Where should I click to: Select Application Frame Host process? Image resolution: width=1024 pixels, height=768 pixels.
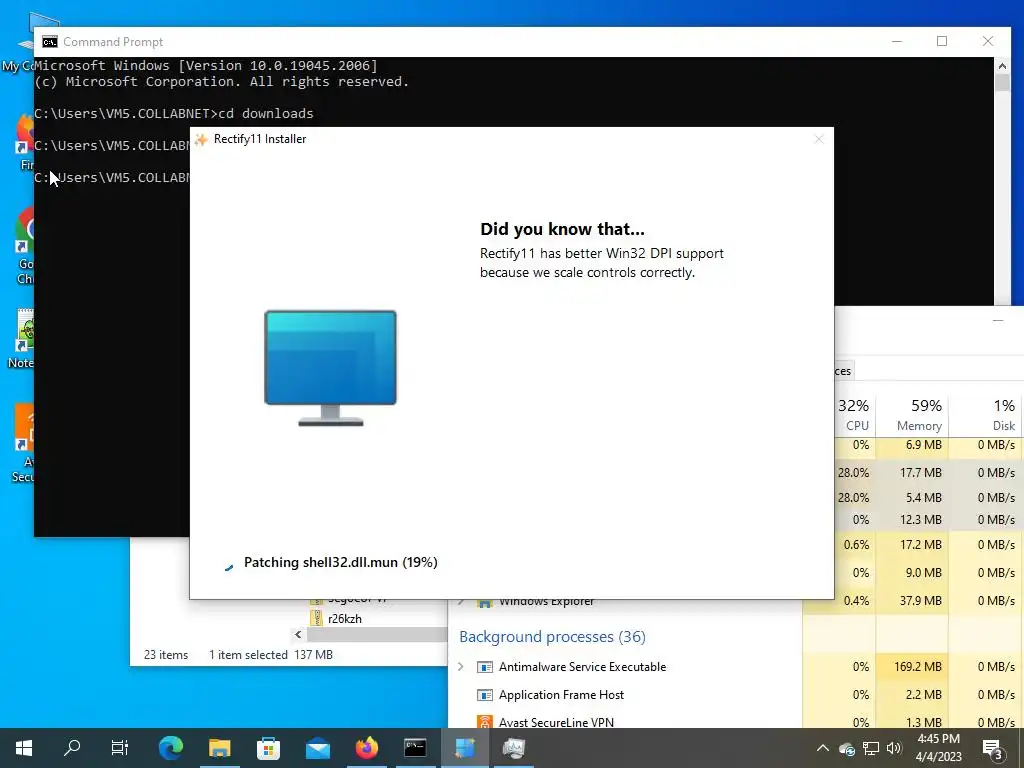click(x=561, y=695)
